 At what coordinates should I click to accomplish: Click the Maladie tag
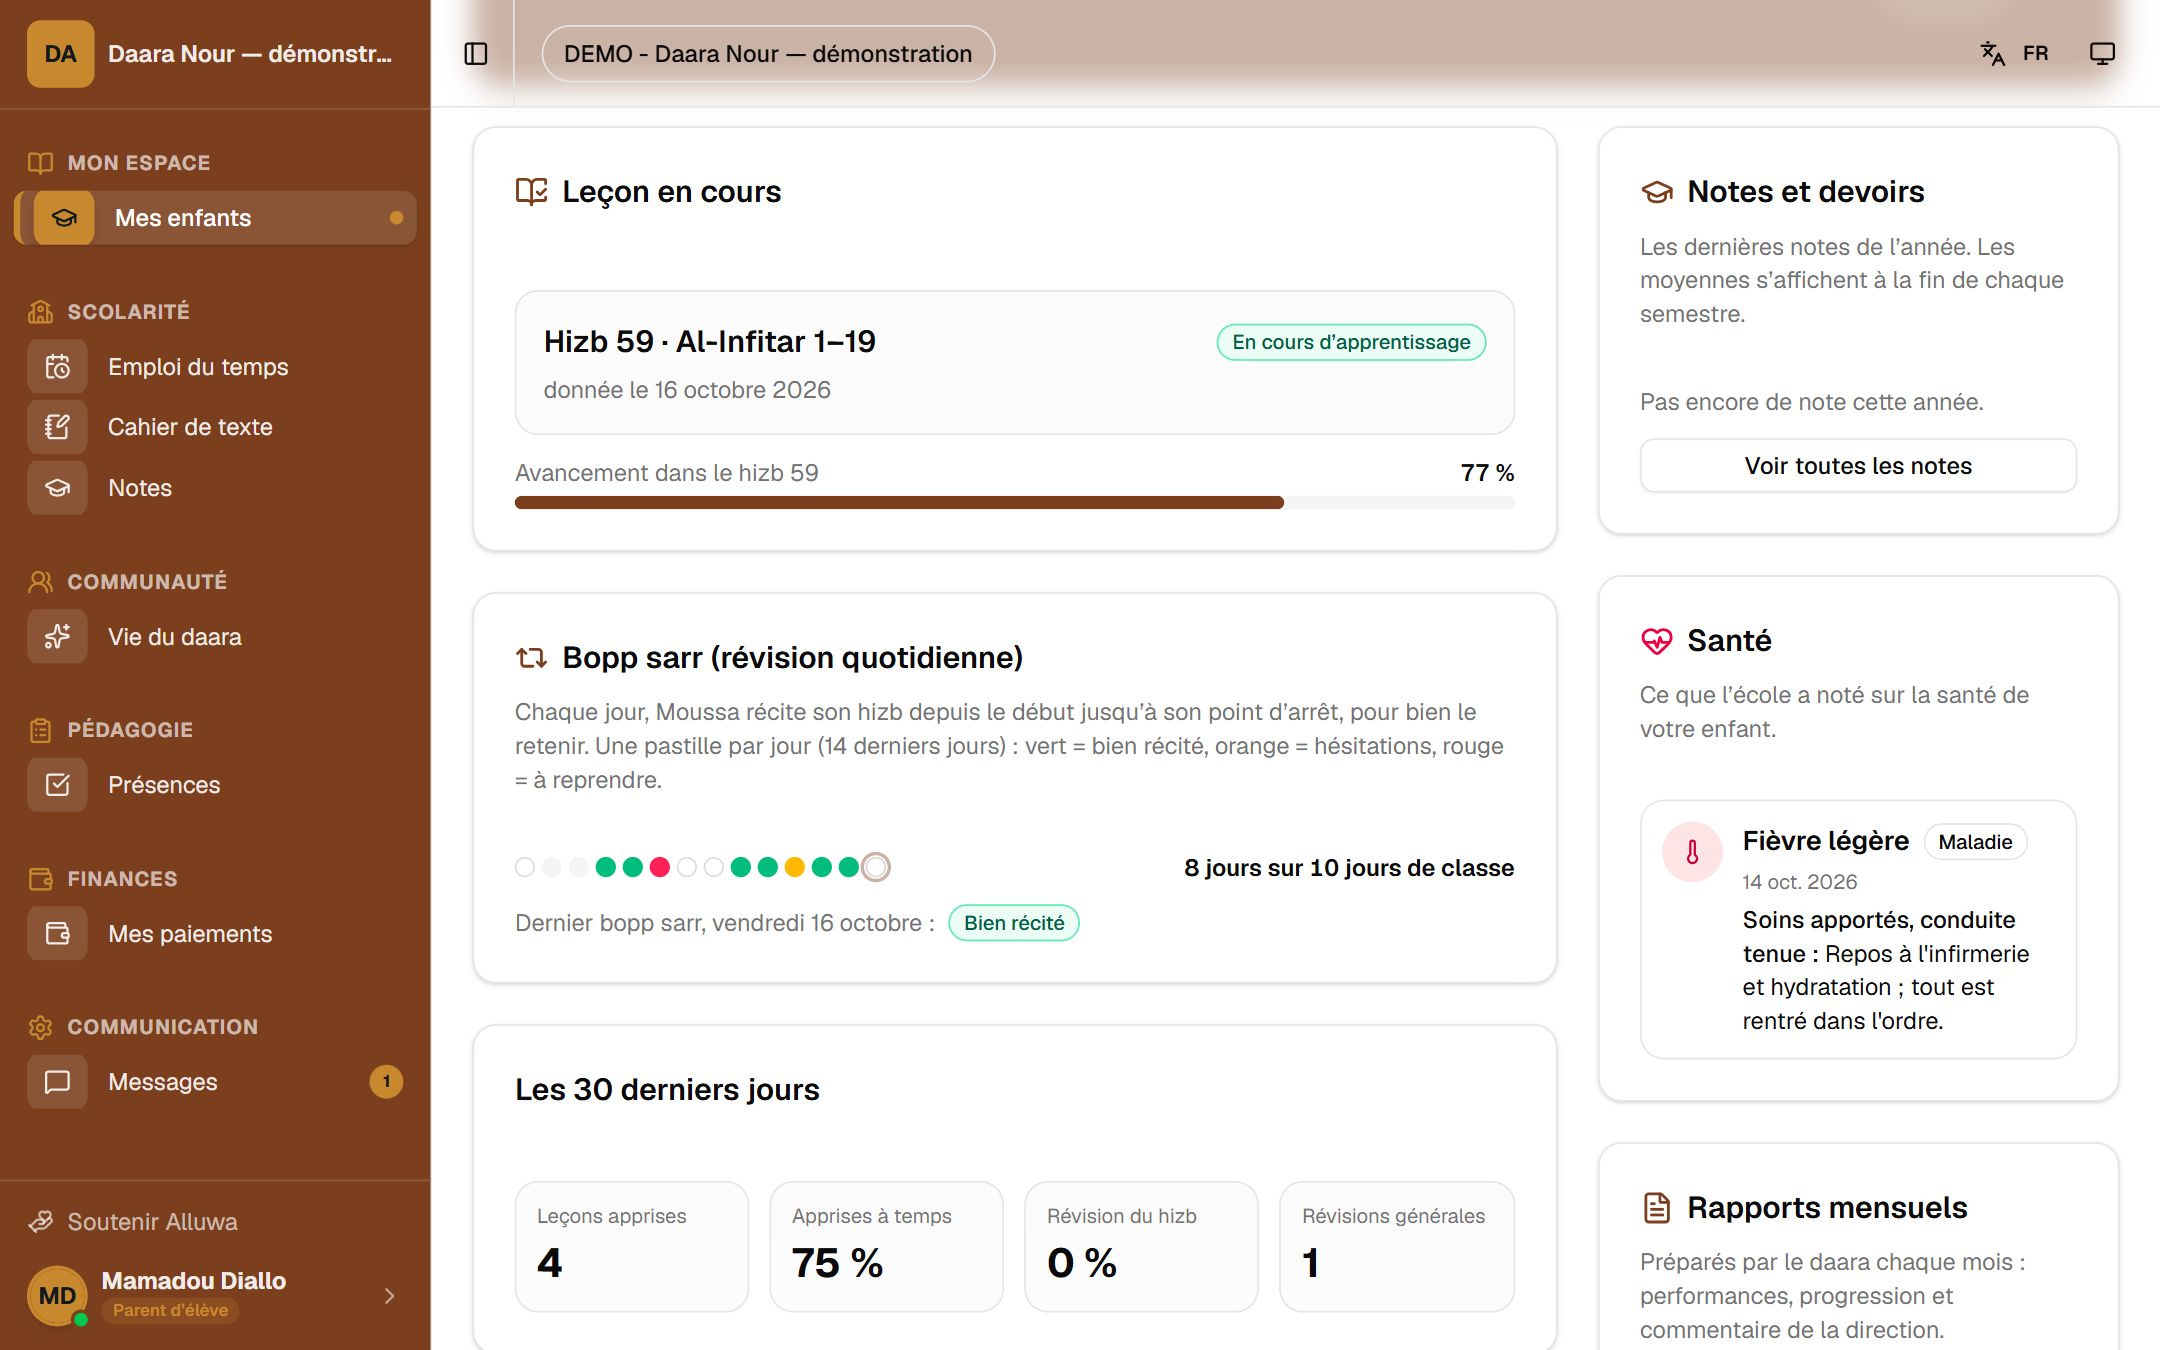(1975, 842)
